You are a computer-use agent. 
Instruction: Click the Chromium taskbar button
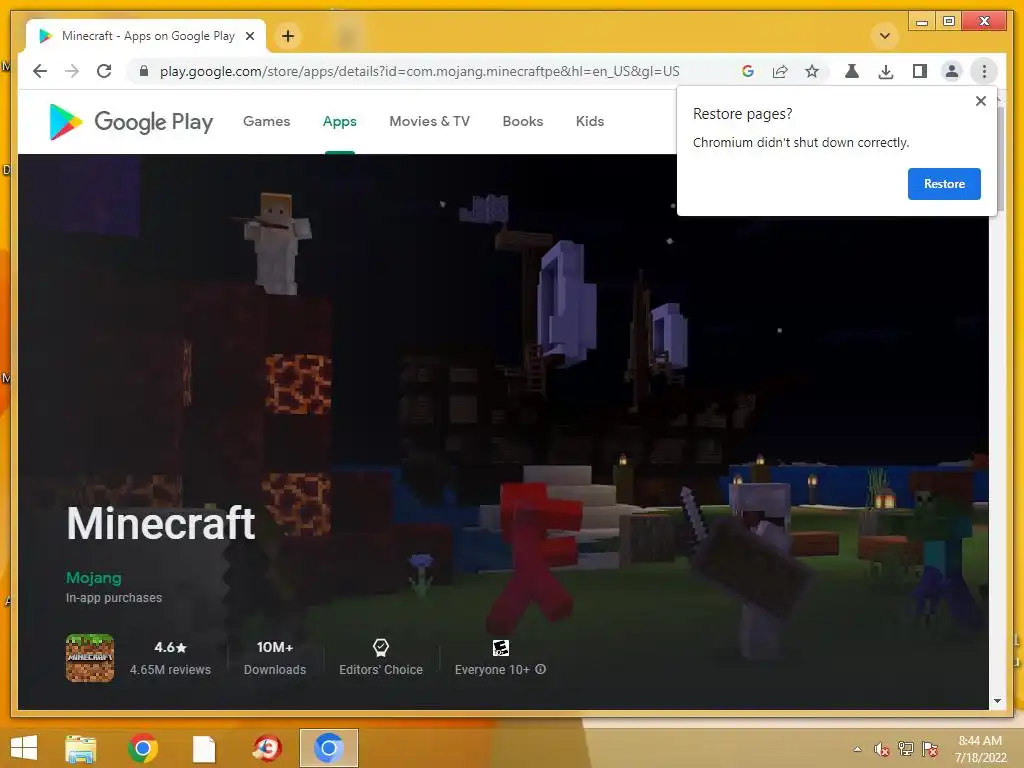[x=328, y=748]
